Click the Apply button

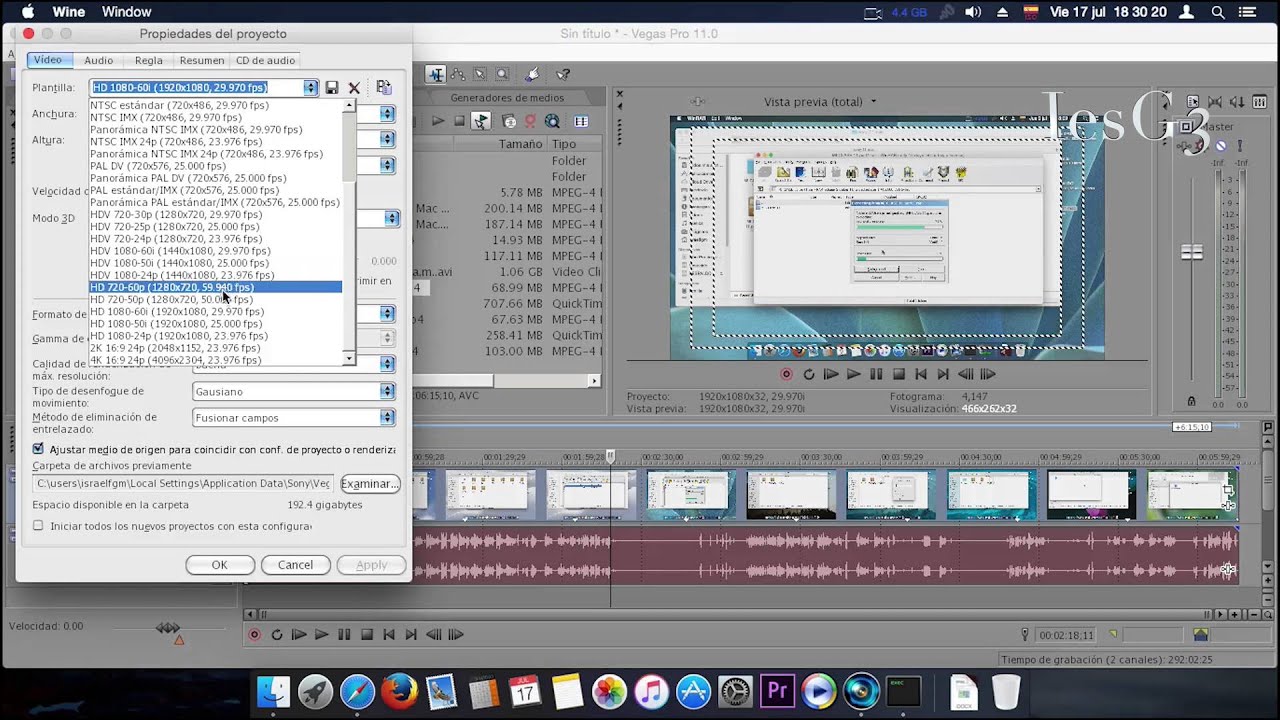click(x=371, y=565)
